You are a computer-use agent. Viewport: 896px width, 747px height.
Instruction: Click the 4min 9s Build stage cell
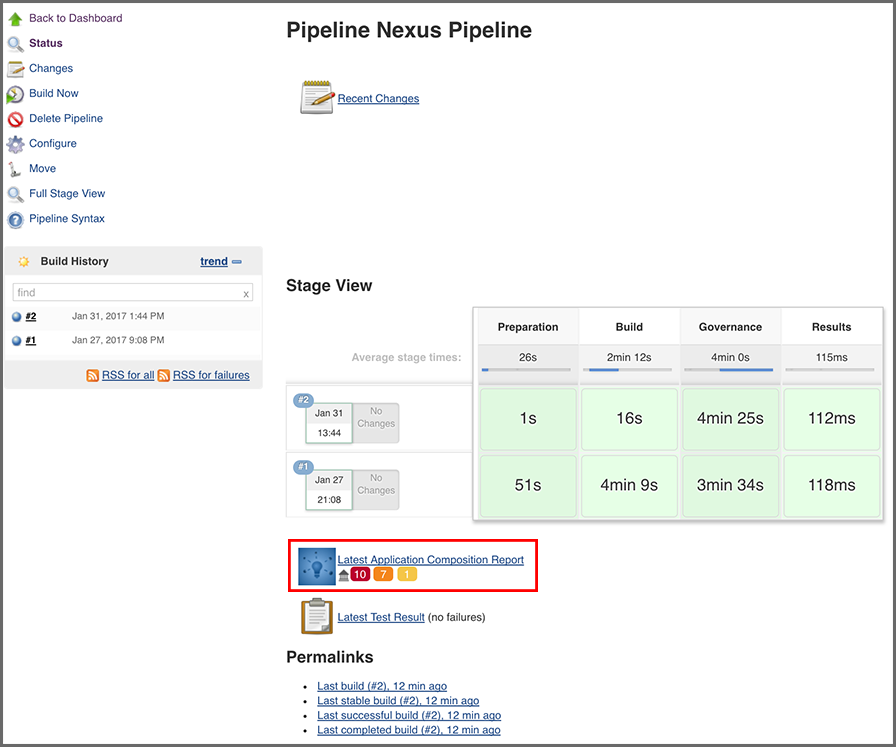click(629, 486)
